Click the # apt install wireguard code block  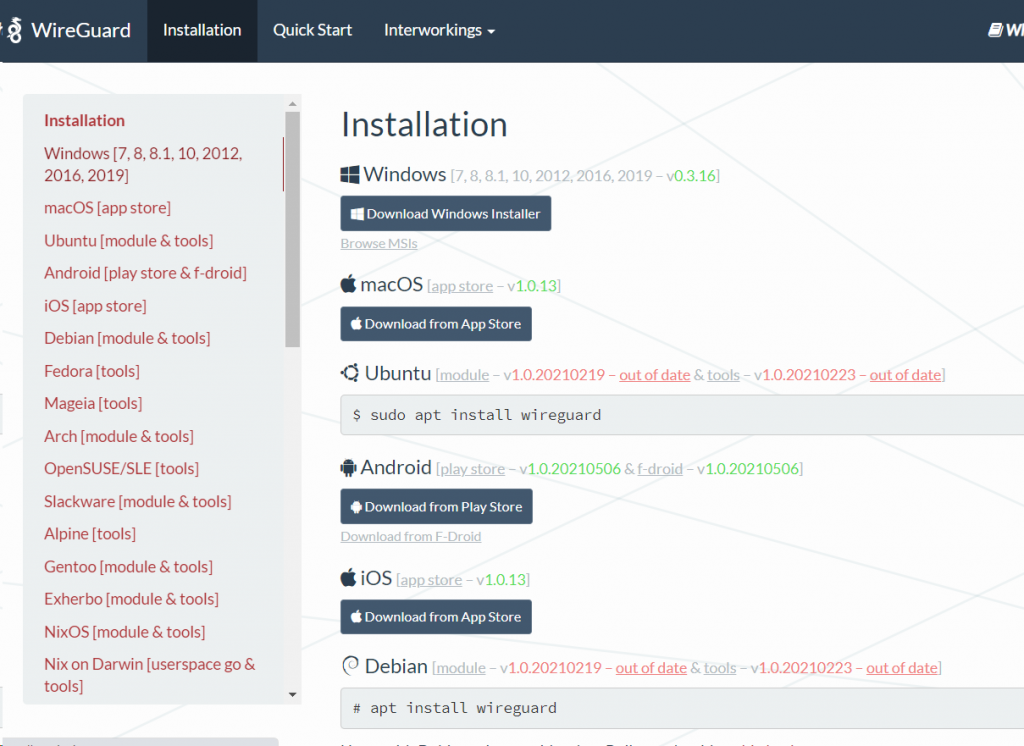pyautogui.click(x=682, y=708)
